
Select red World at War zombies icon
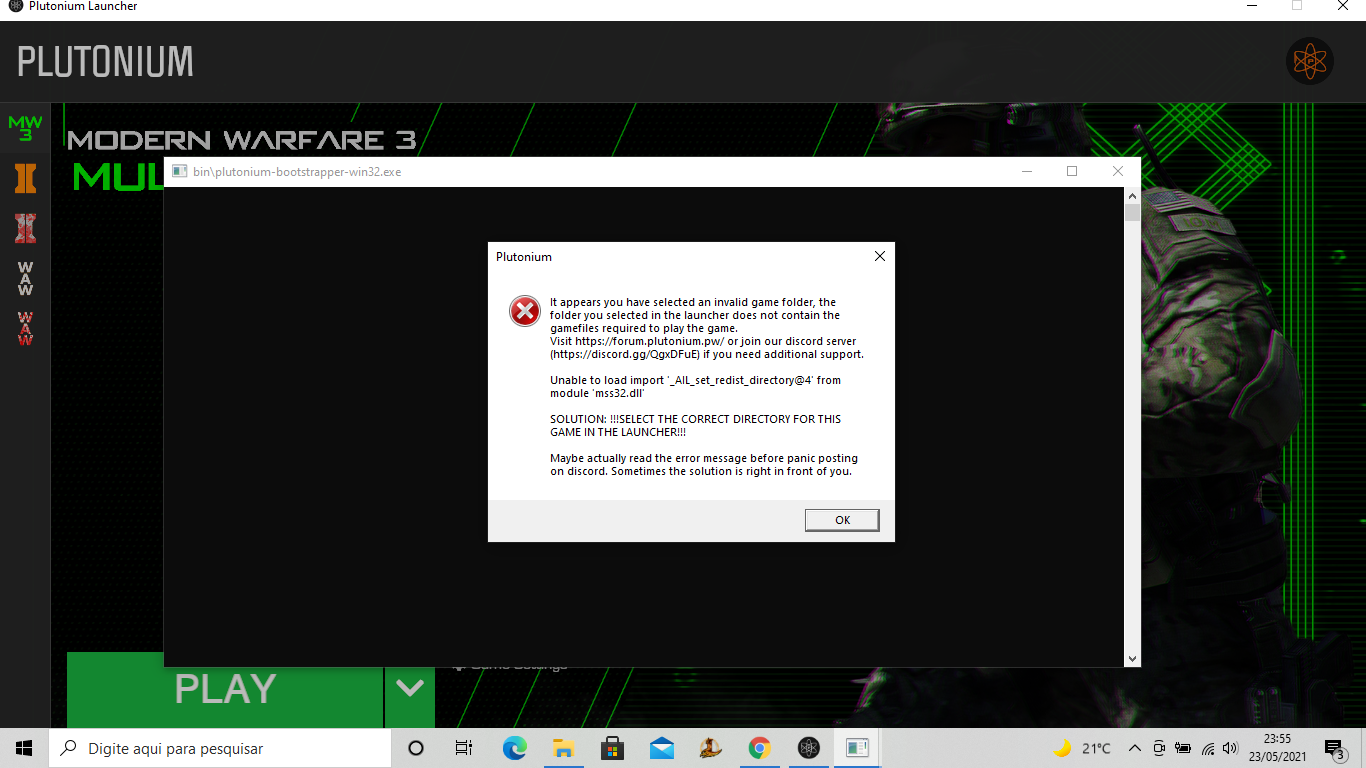25,328
